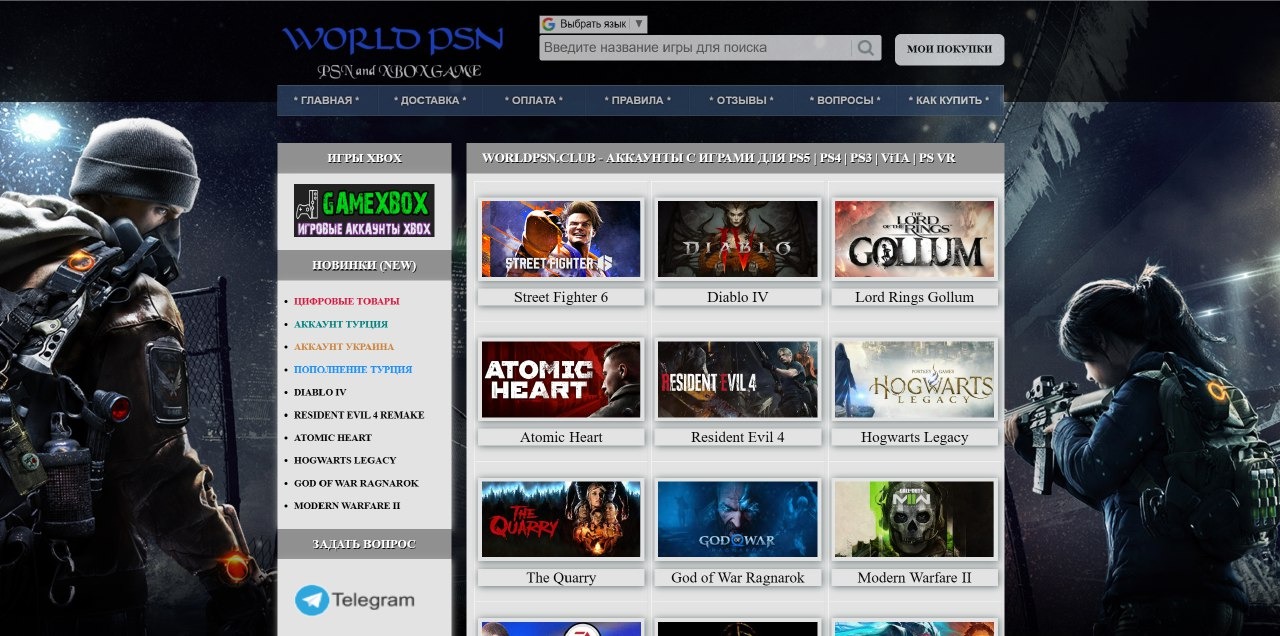
Task: Go to the ГЛАВНАЯ menu item
Action: pyautogui.click(x=326, y=101)
